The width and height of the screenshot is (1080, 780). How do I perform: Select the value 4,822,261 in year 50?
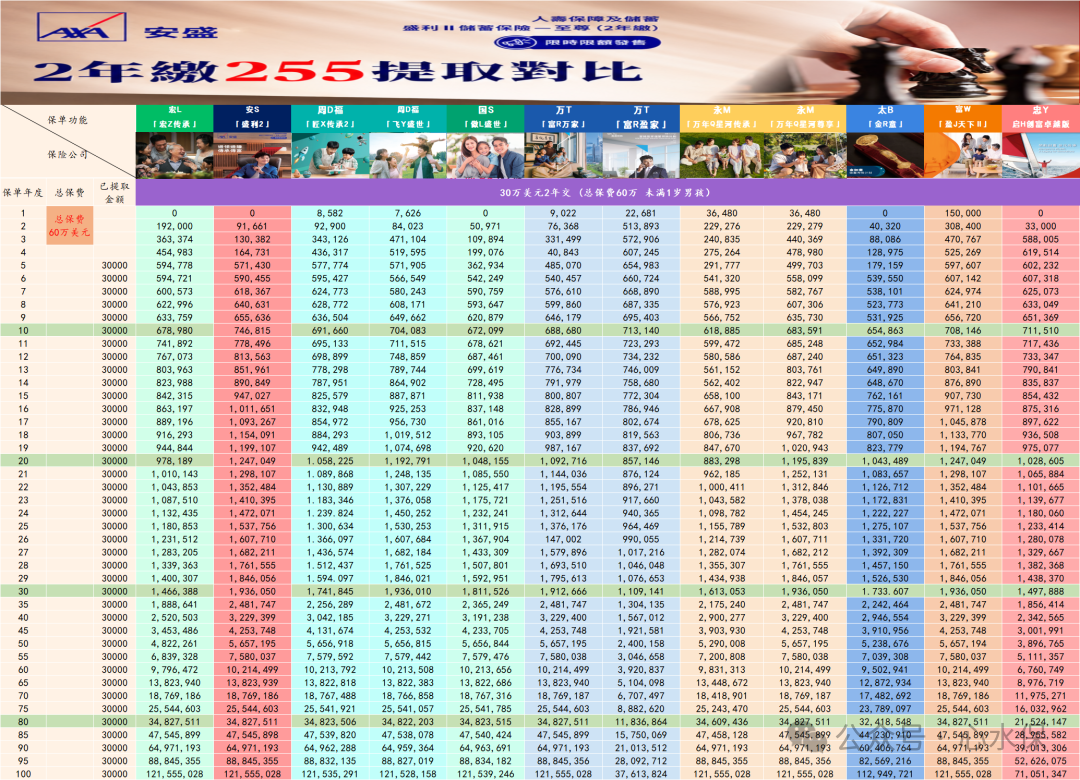[174, 644]
